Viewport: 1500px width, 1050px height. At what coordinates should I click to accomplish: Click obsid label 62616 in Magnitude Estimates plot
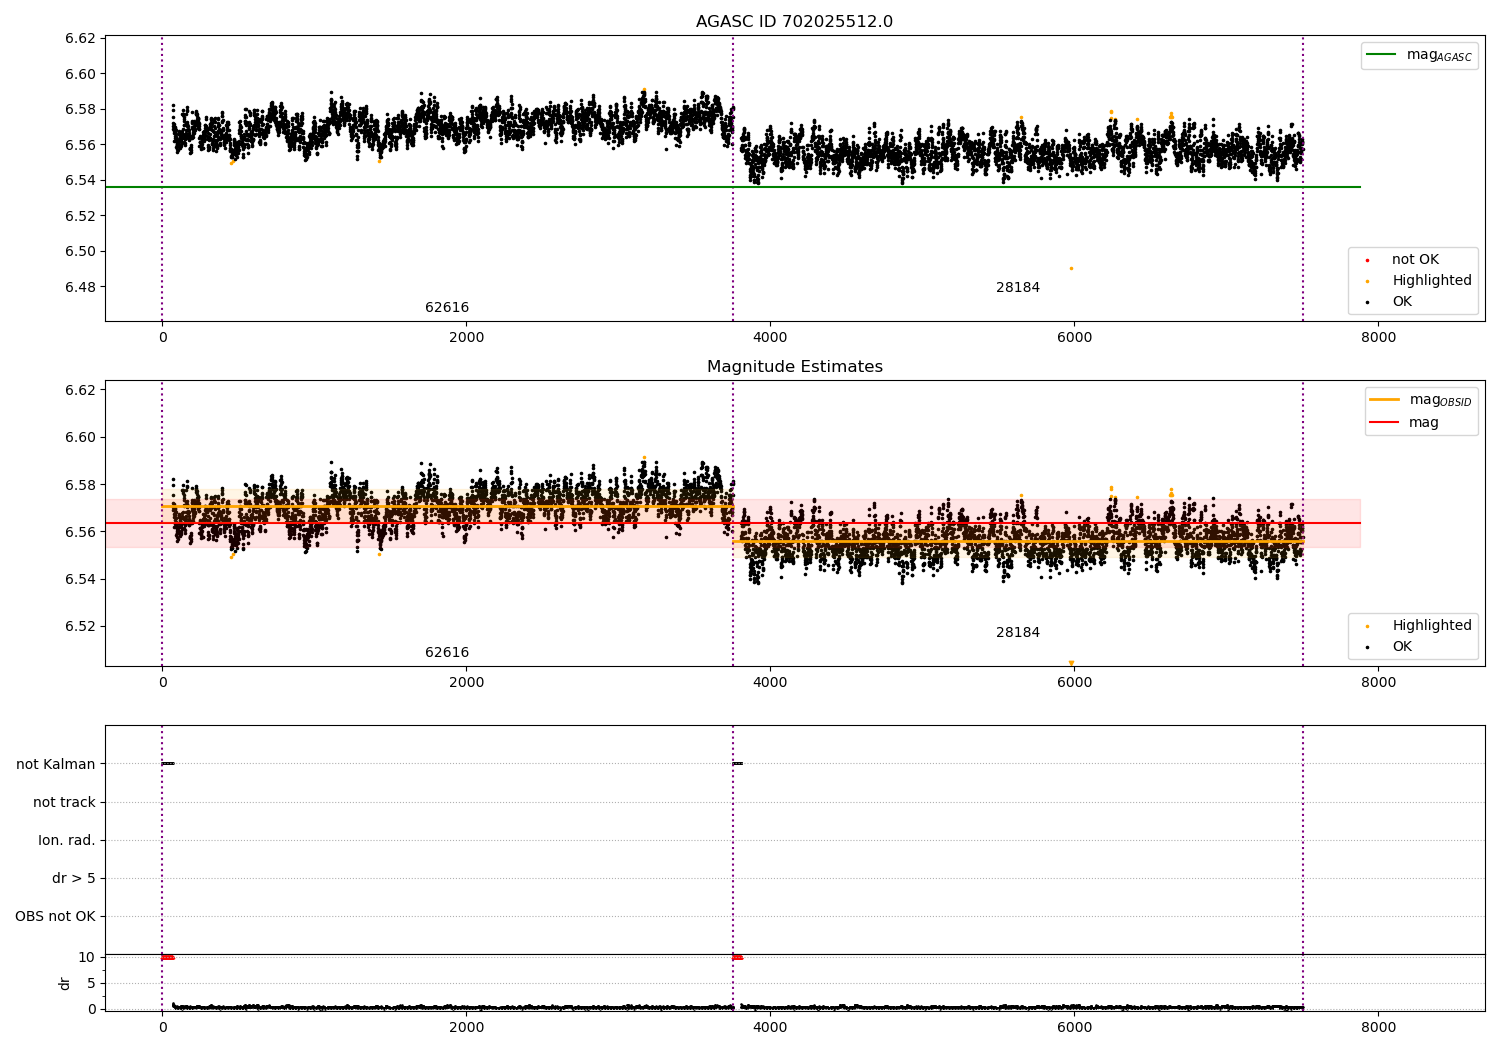click(x=447, y=653)
